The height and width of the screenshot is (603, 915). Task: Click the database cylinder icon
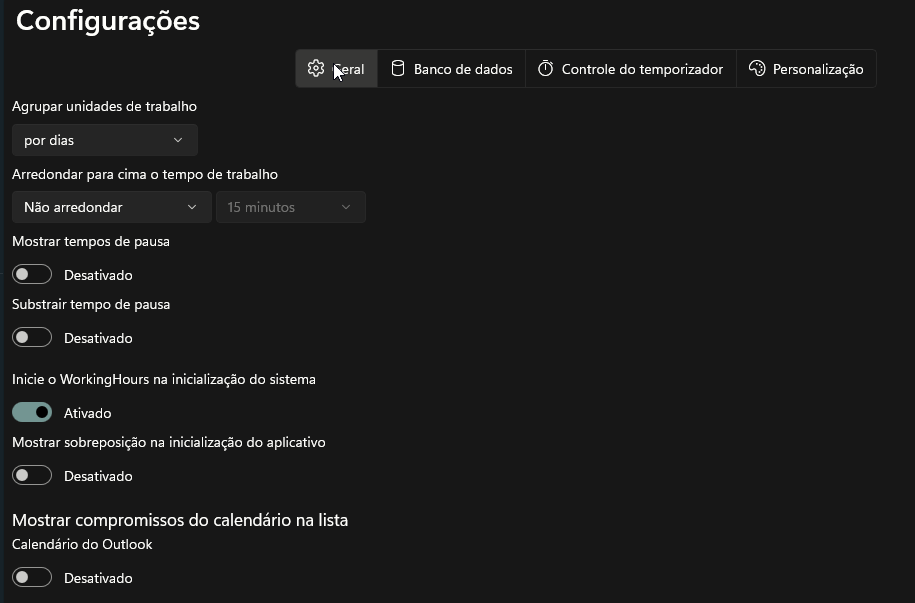398,69
